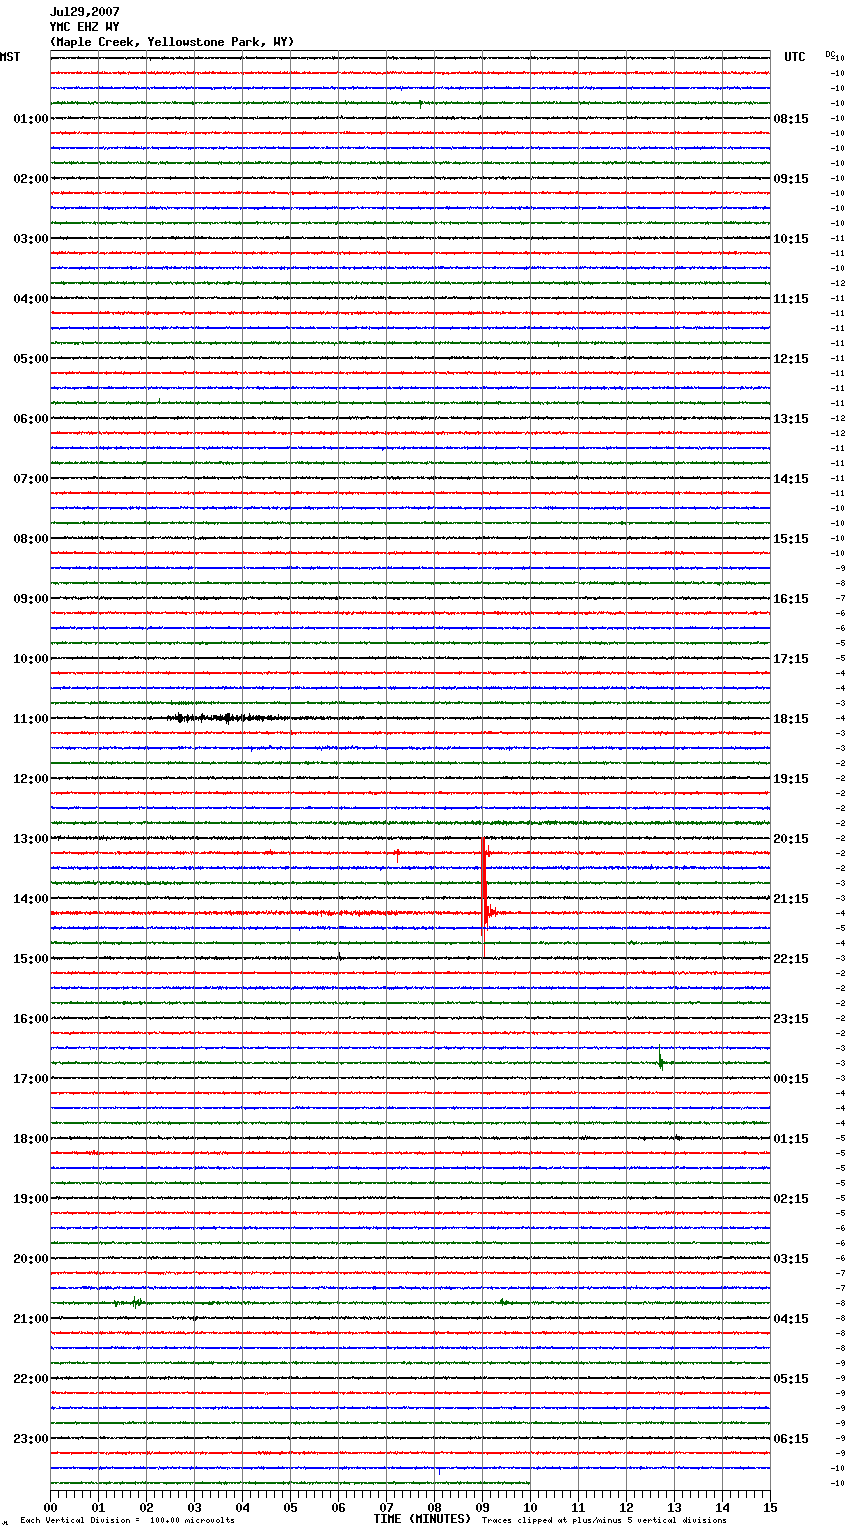Screen dimensions: 850x1534
Task: Click the 00 minute tick label on bottom axis
Action: 50,1507
